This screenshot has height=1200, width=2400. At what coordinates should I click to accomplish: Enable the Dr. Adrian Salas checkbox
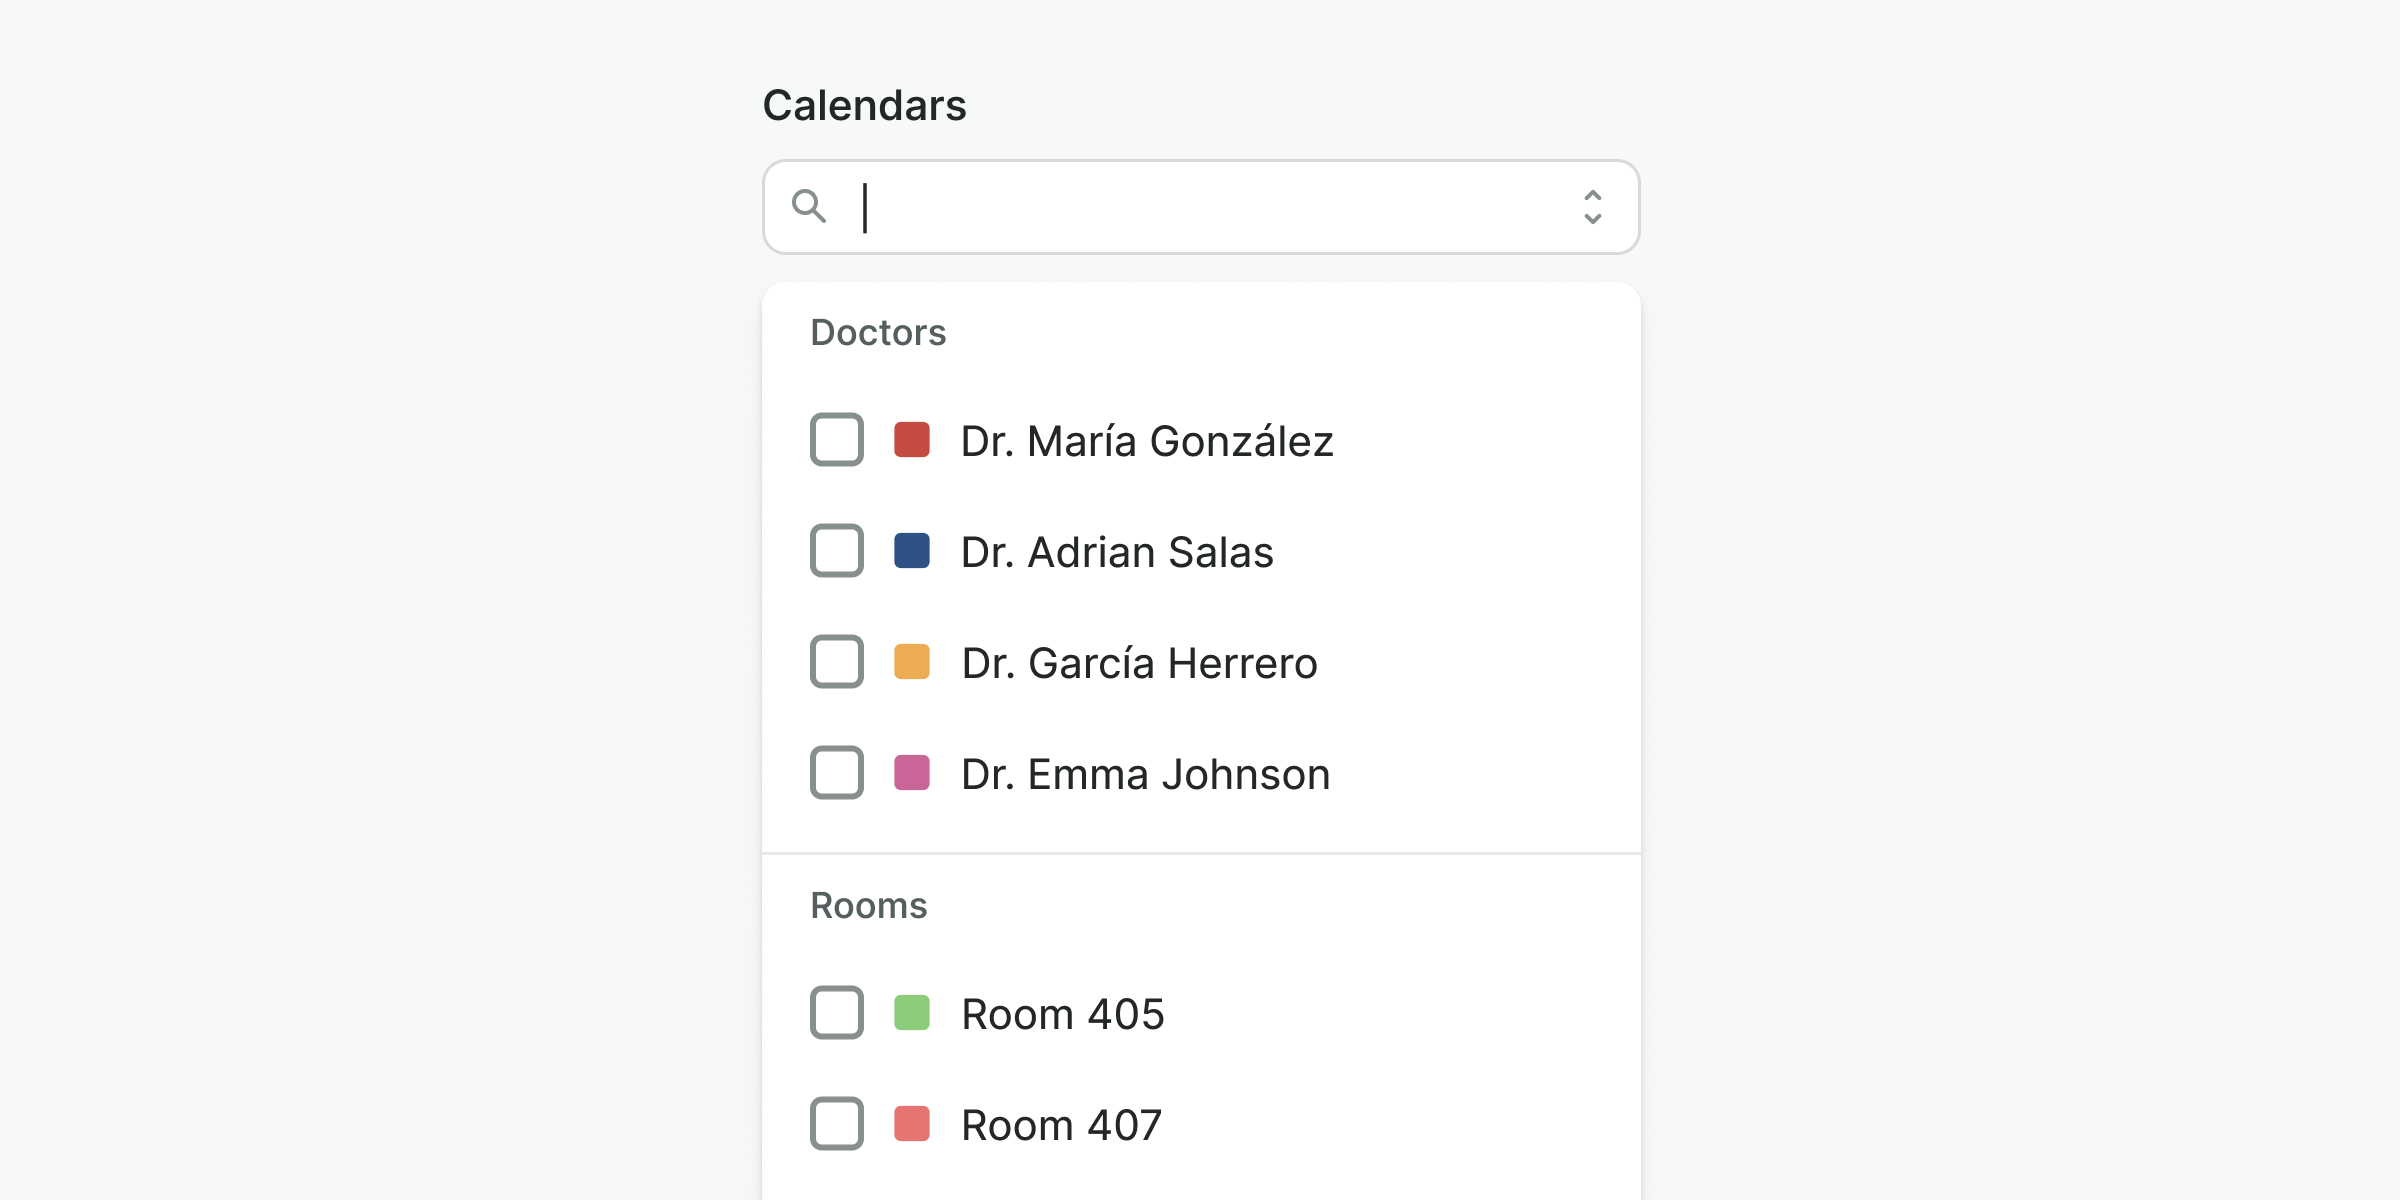(837, 551)
